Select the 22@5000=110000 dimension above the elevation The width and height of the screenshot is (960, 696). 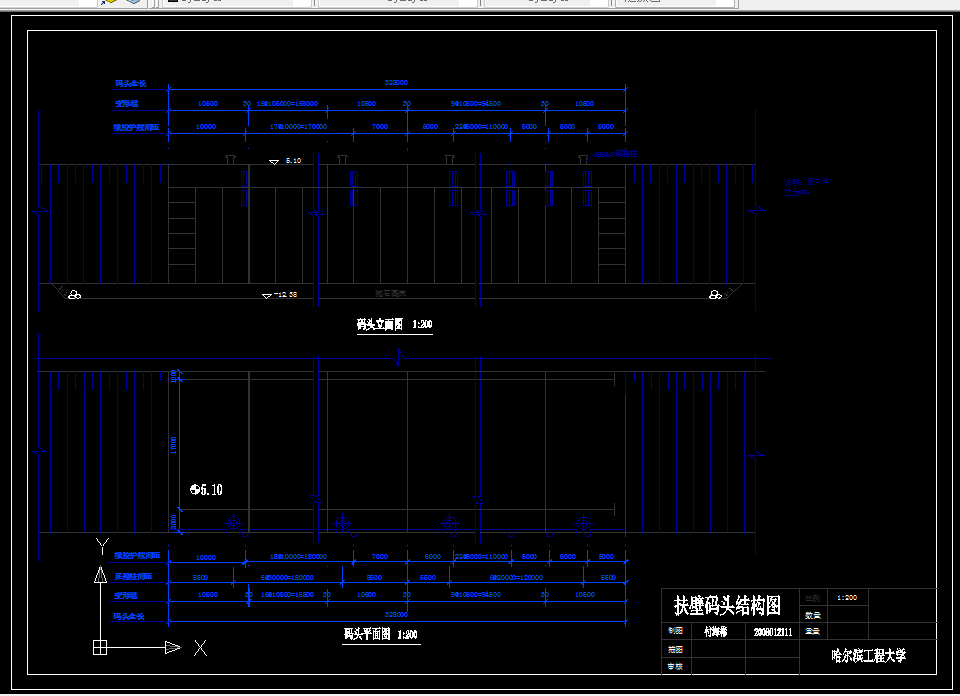click(481, 127)
